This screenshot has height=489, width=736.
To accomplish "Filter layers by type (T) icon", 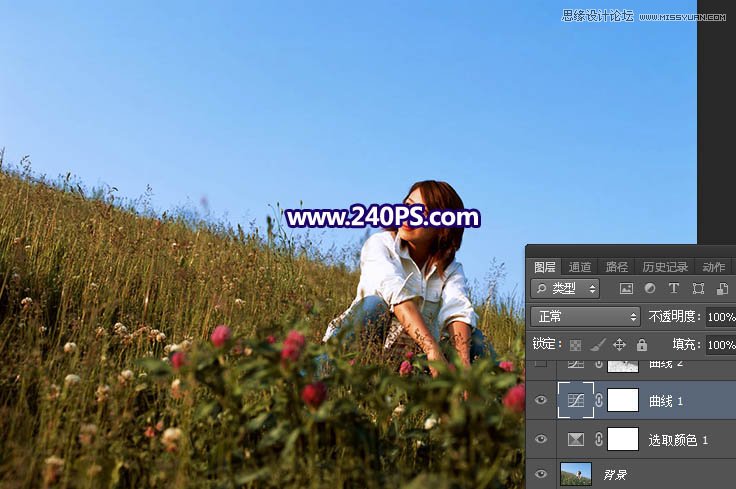I will click(674, 289).
